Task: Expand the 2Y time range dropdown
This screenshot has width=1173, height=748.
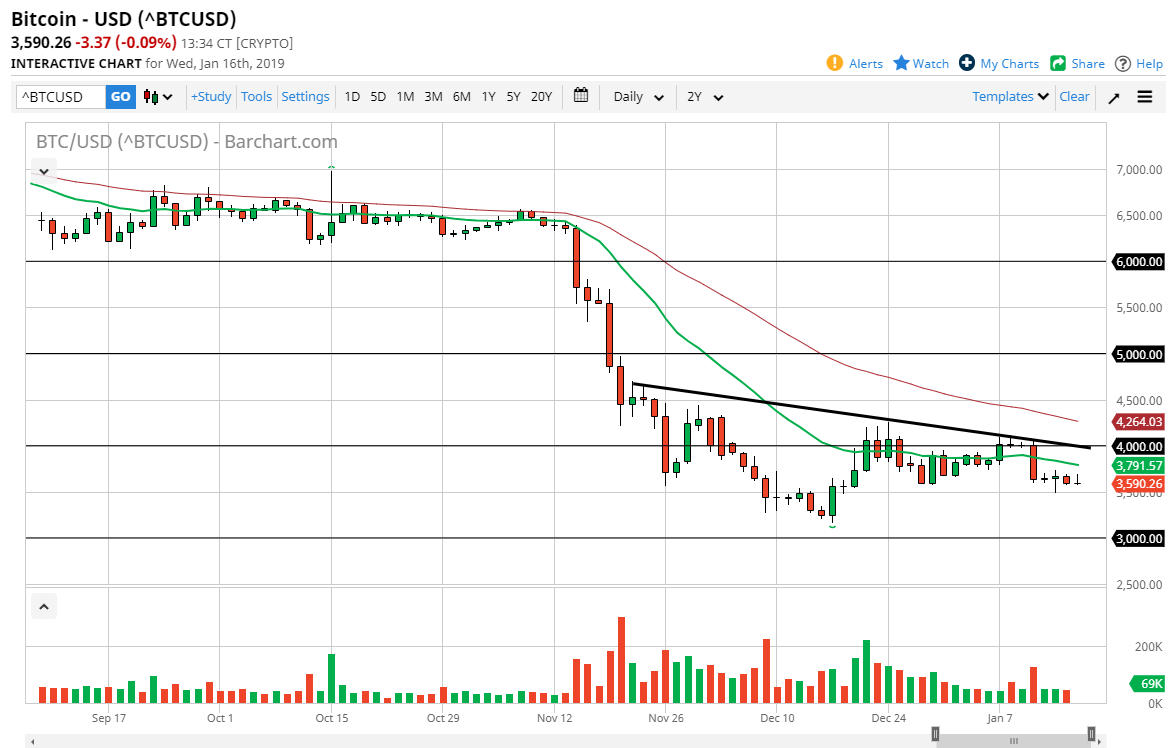Action: pos(703,97)
